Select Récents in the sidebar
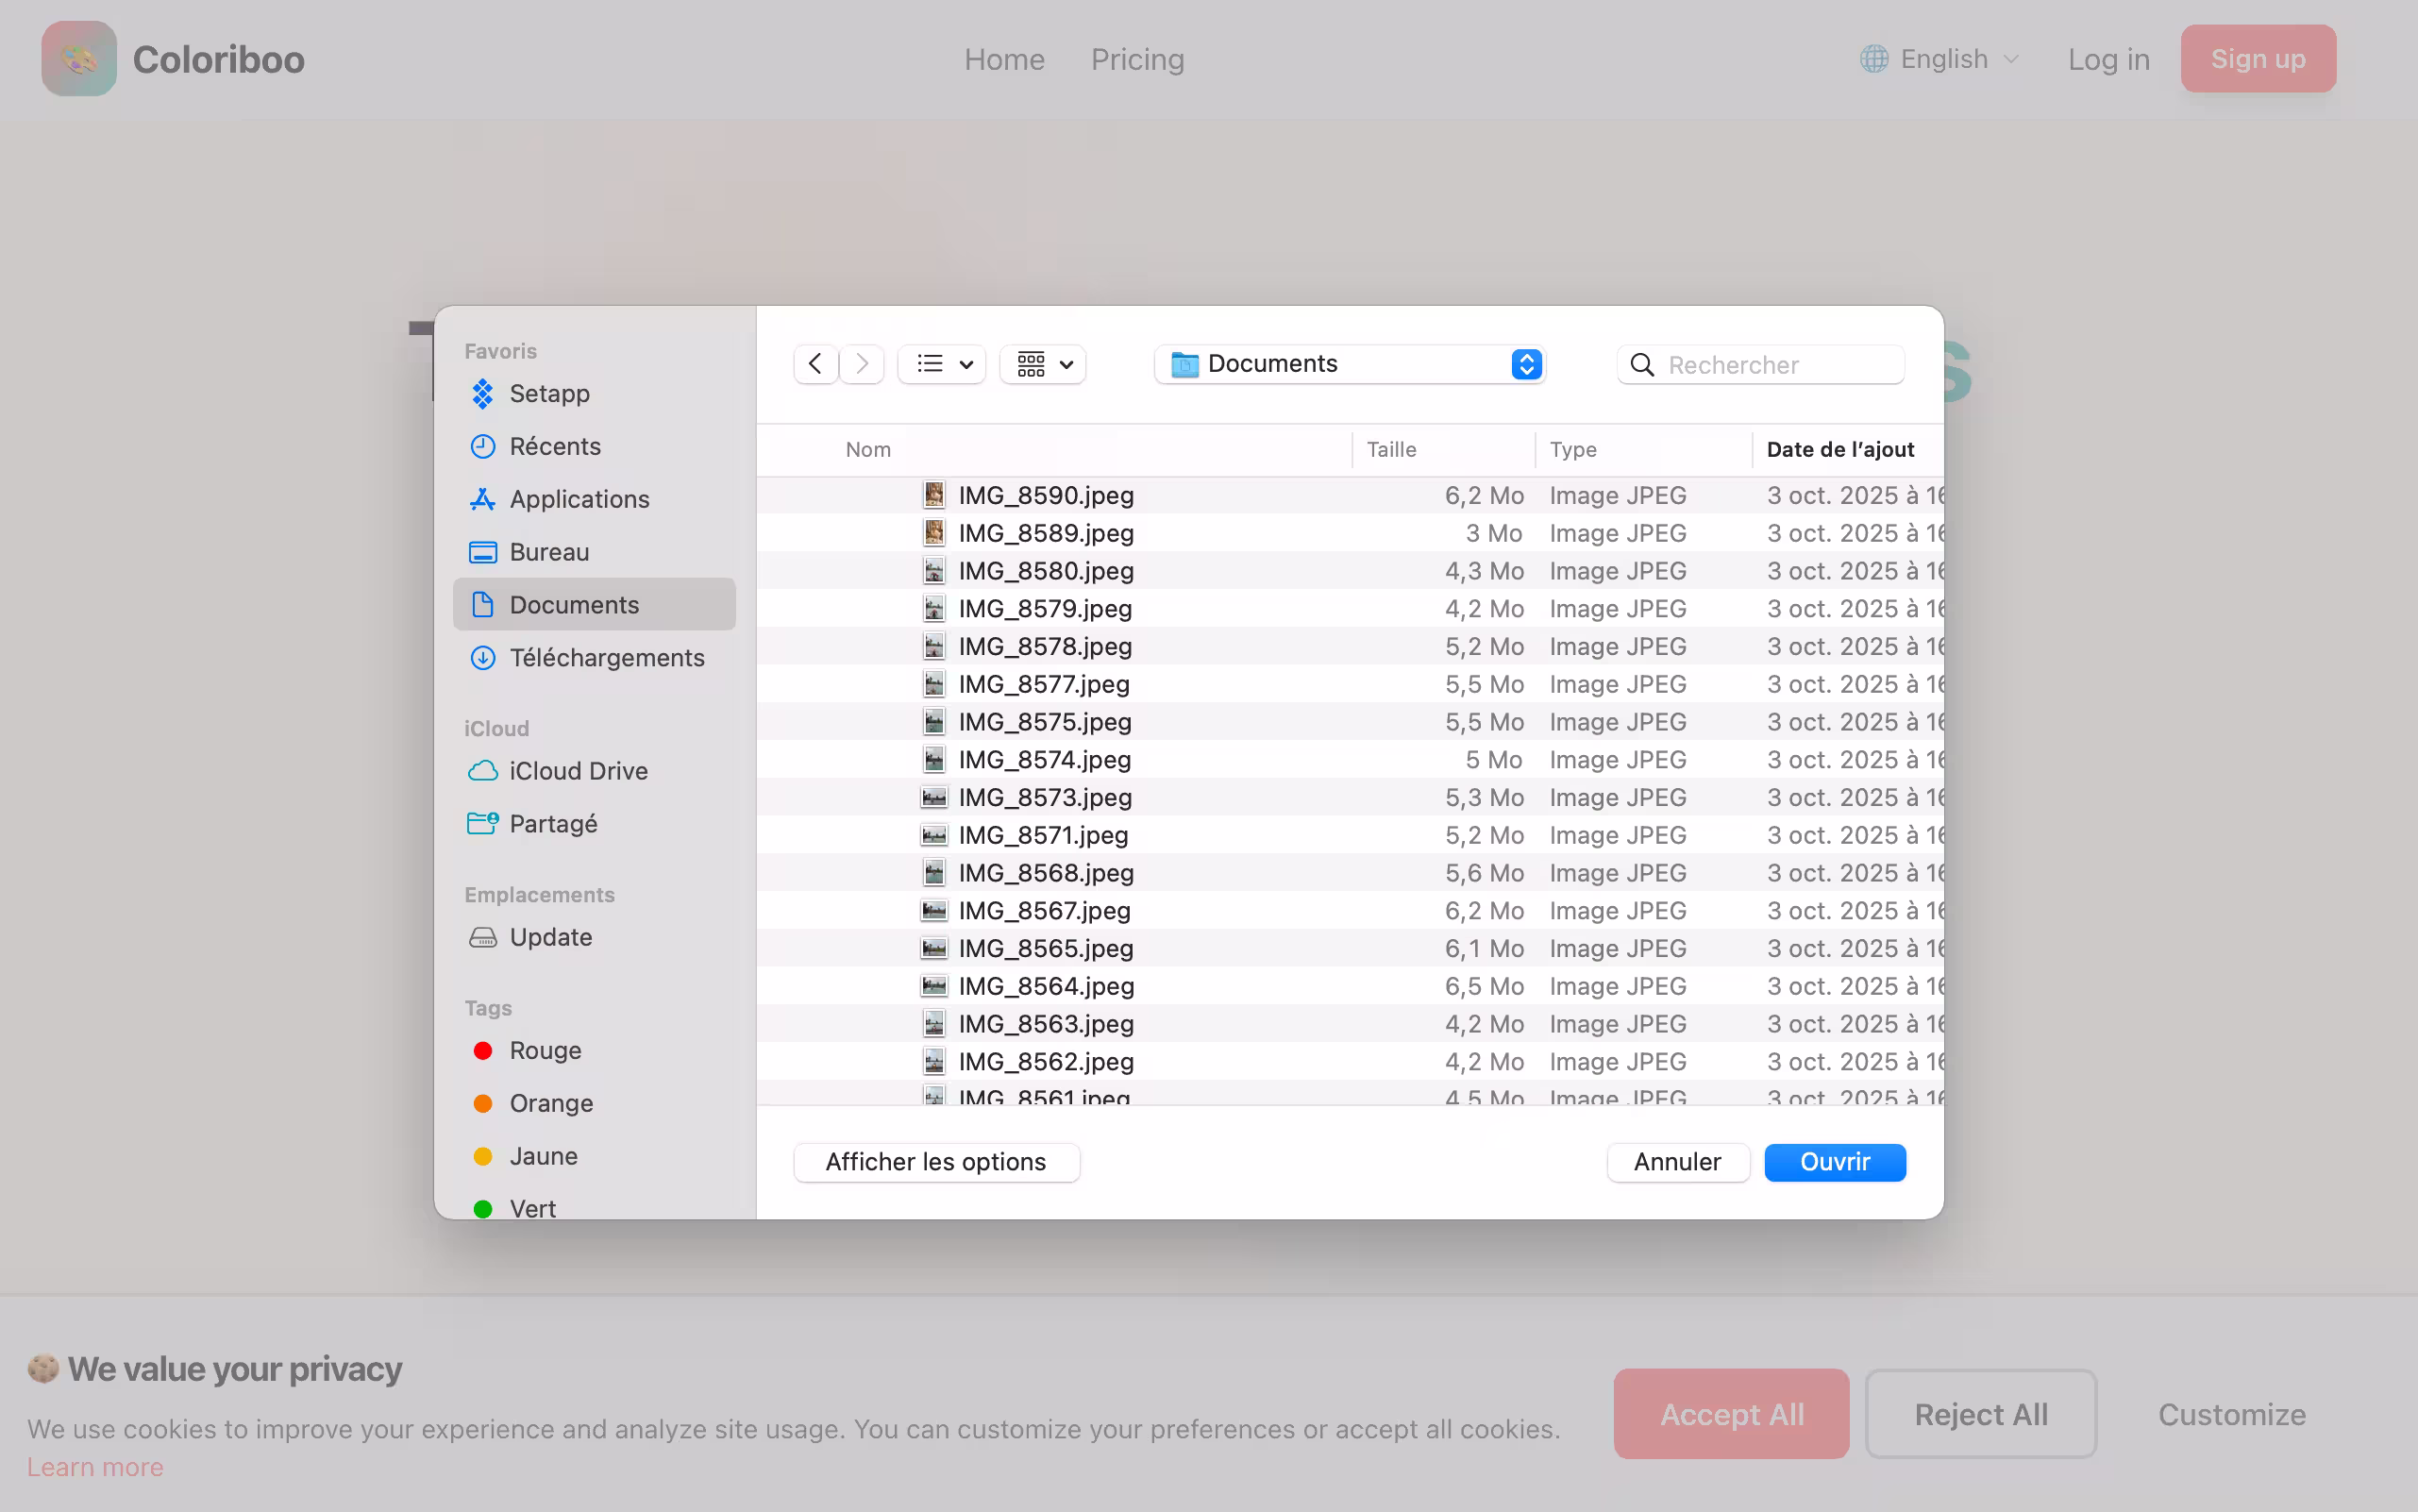Screen dimensions: 2418x1512 pyautogui.click(x=554, y=446)
